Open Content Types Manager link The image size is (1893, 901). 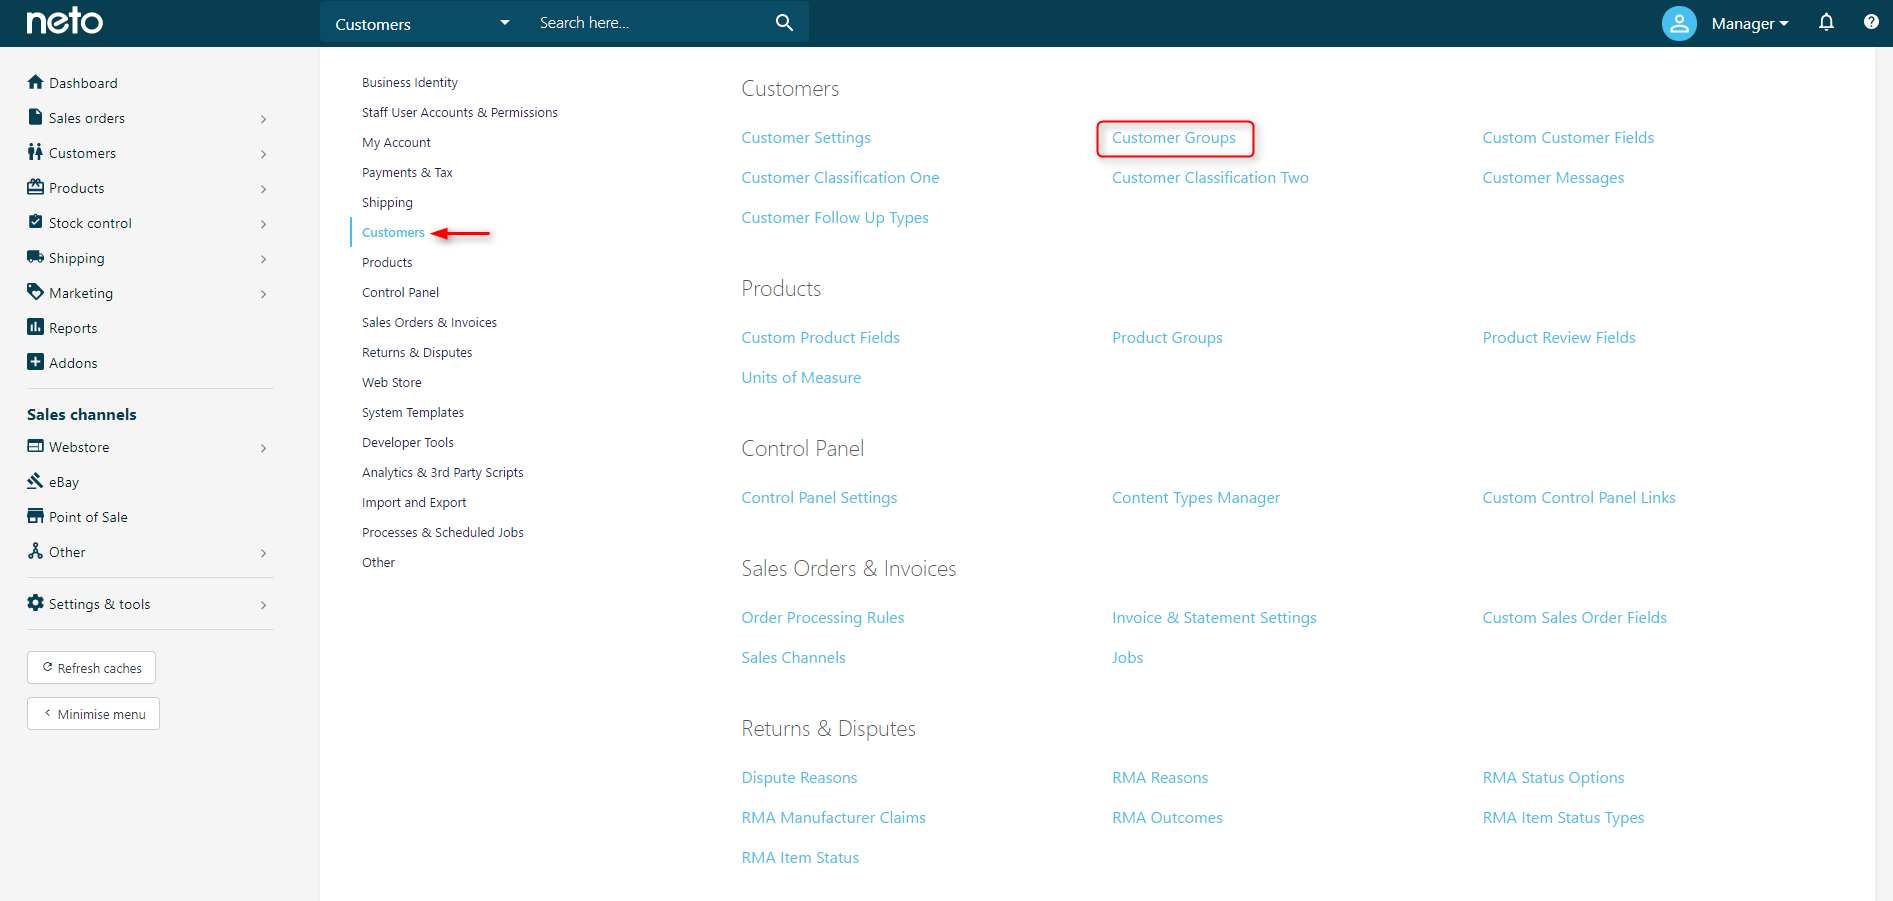1196,498
